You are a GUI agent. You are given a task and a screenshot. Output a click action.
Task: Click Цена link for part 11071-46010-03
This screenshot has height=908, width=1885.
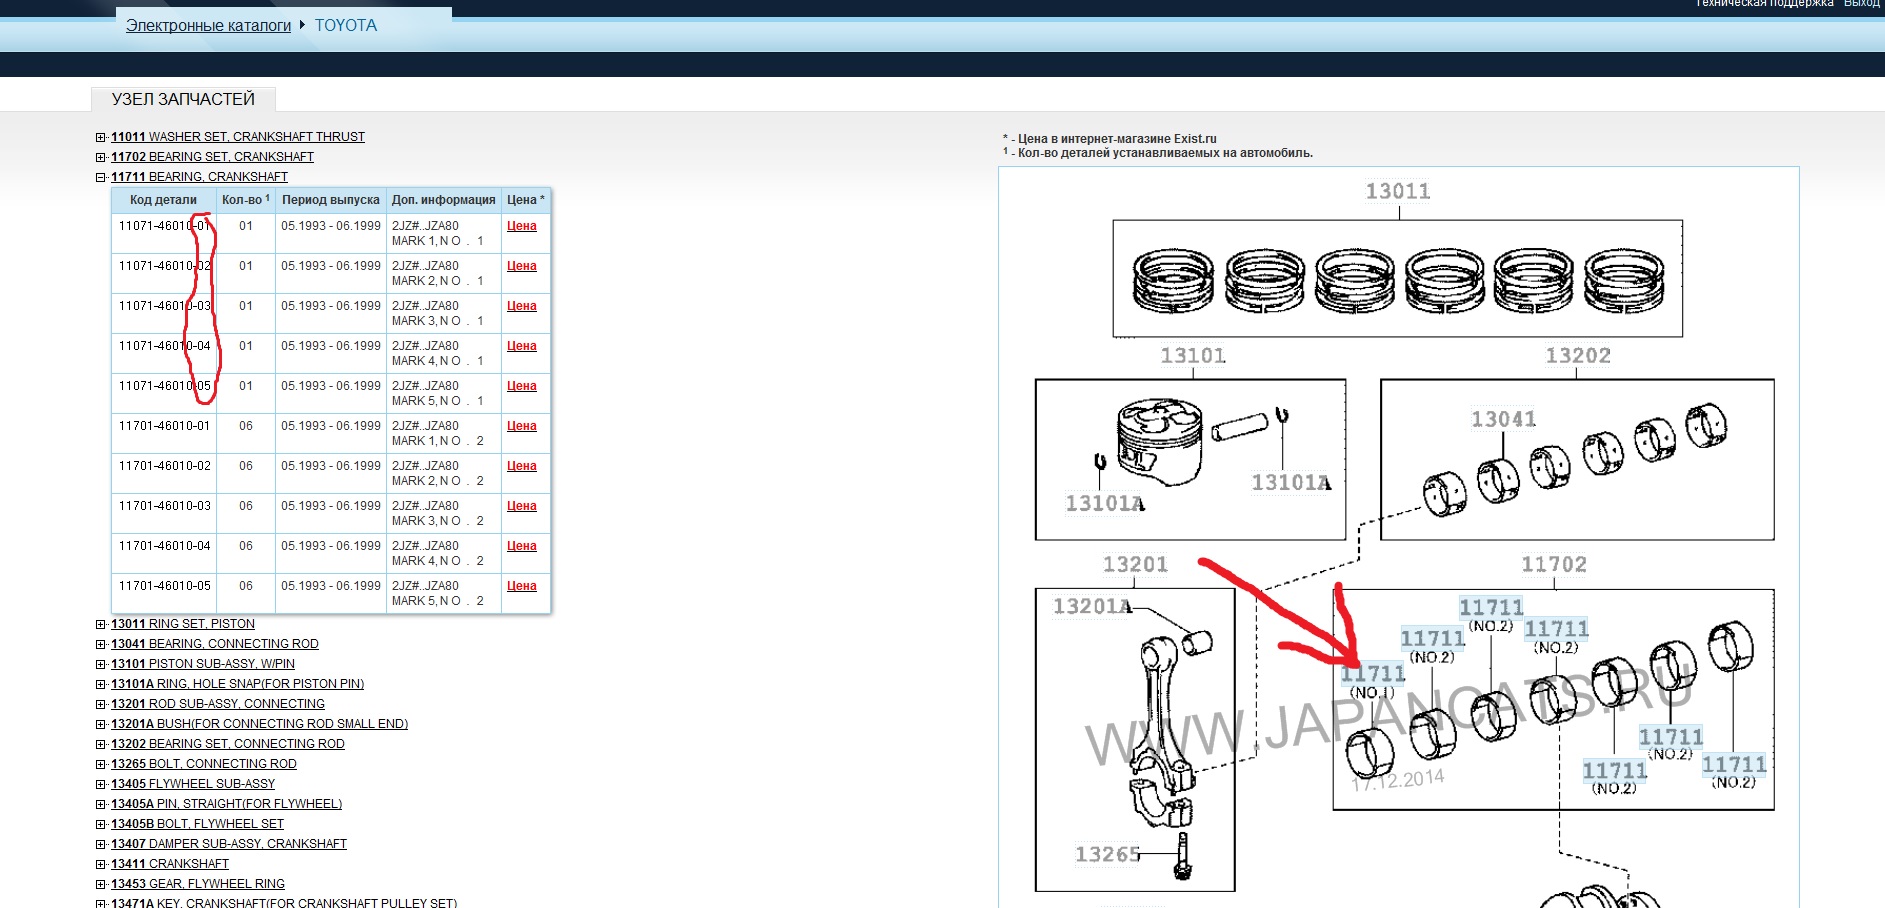coord(521,306)
